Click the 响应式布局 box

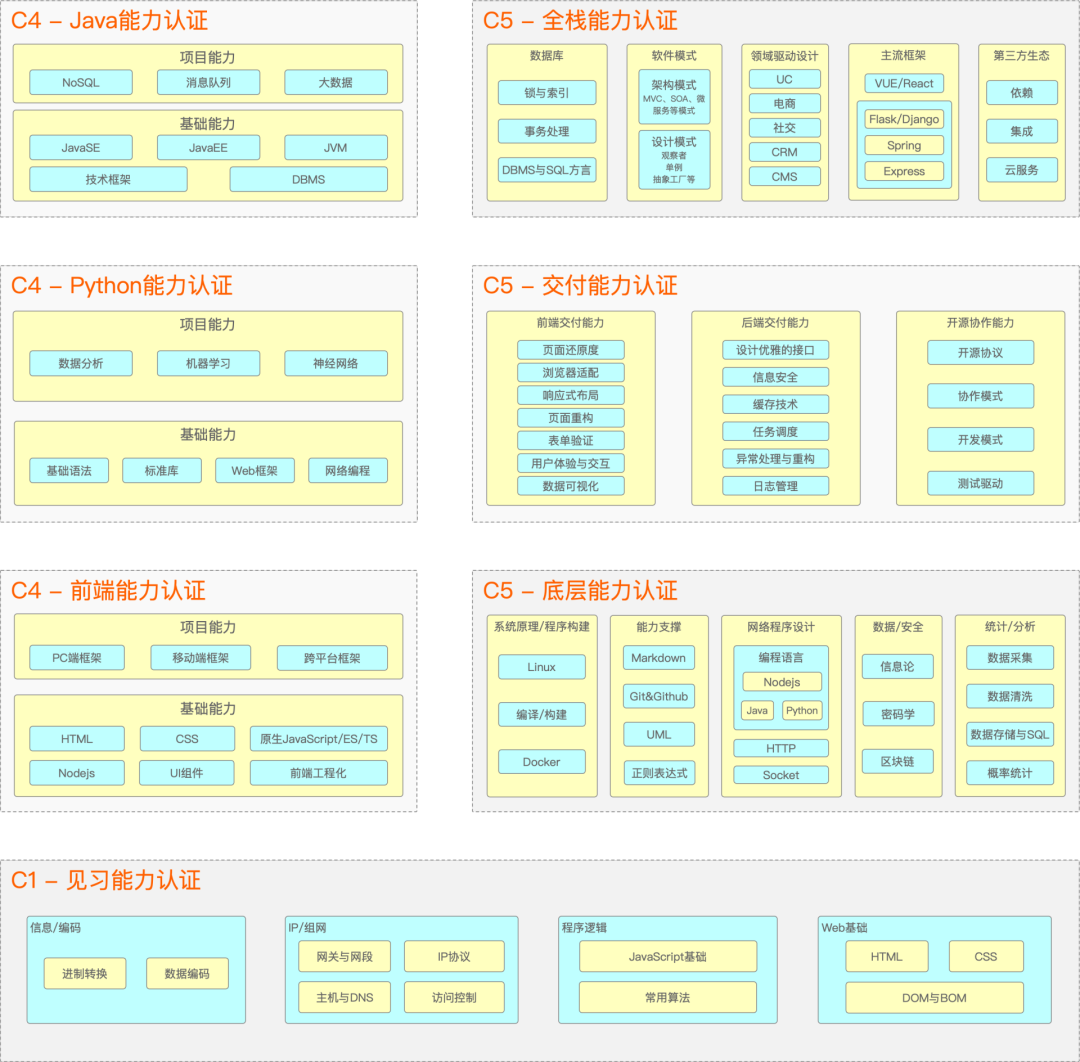(x=571, y=395)
